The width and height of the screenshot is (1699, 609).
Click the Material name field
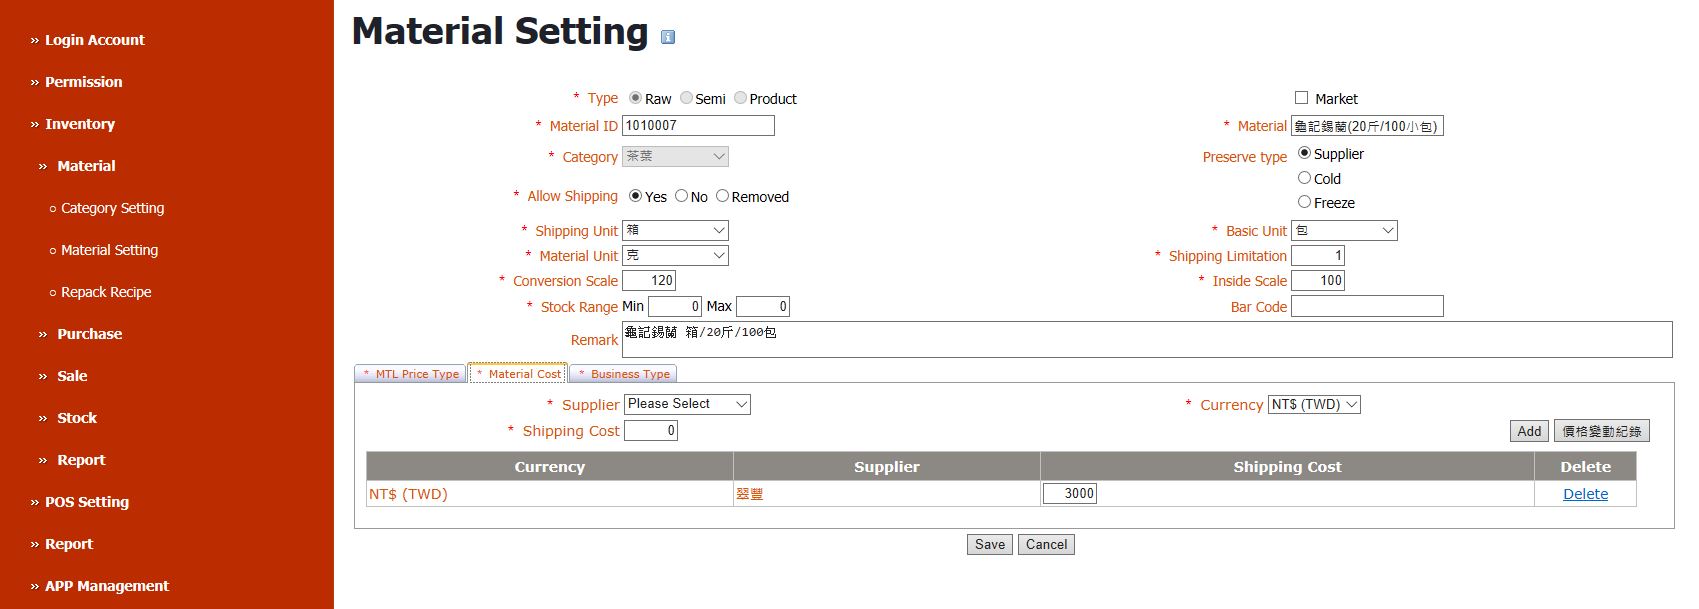tap(1367, 126)
